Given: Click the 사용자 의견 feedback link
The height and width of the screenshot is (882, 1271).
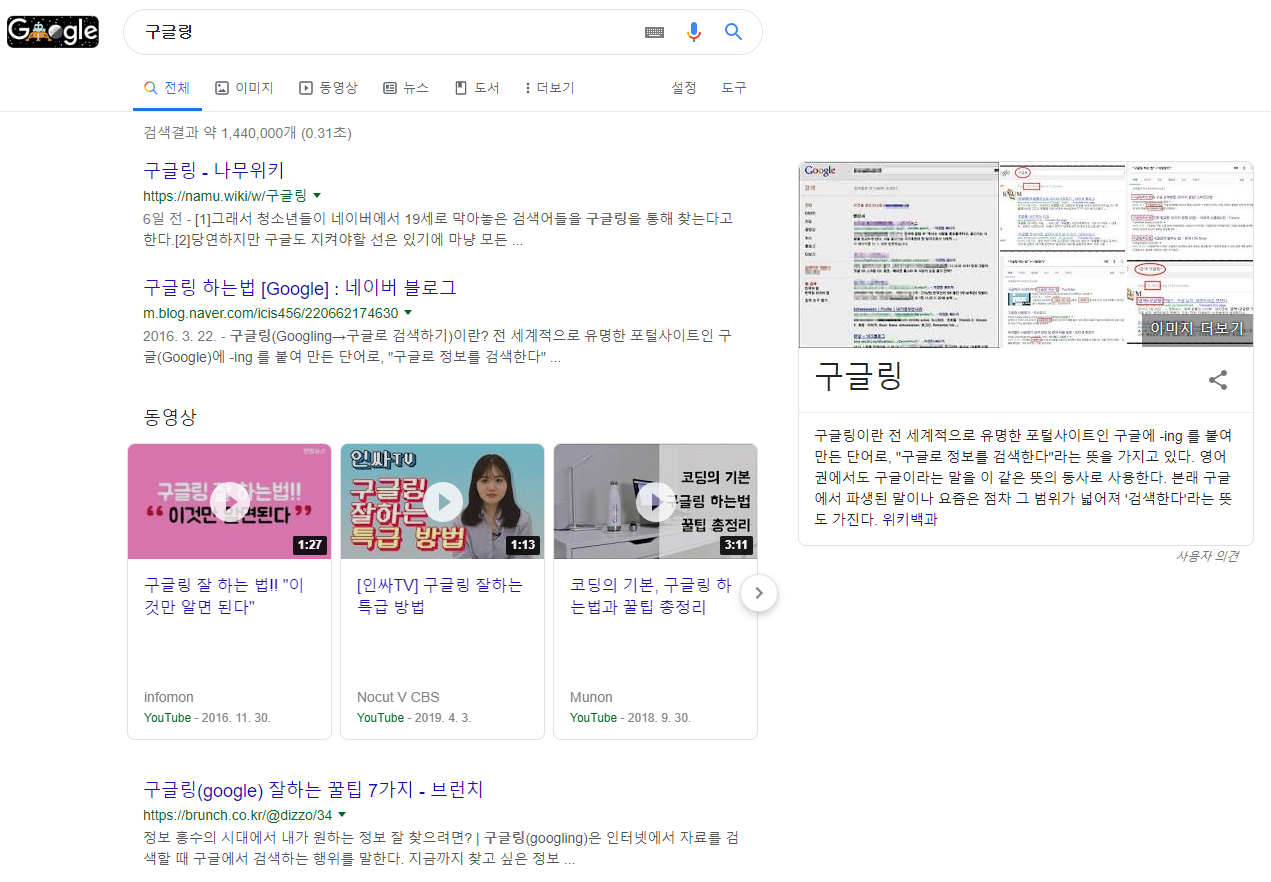Looking at the screenshot, I should click(1207, 556).
